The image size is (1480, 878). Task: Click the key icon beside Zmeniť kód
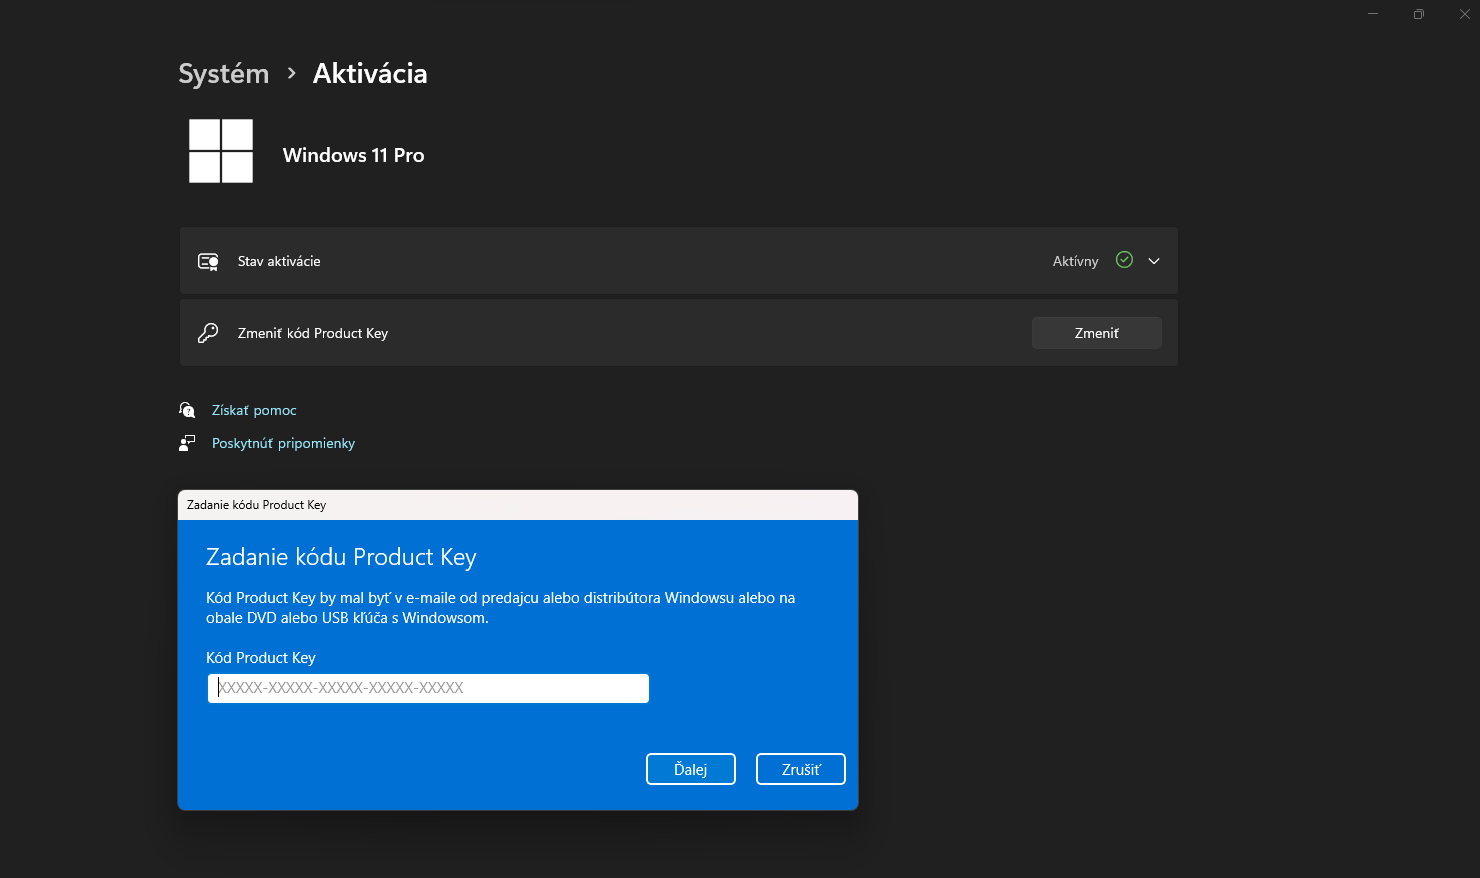pyautogui.click(x=208, y=333)
